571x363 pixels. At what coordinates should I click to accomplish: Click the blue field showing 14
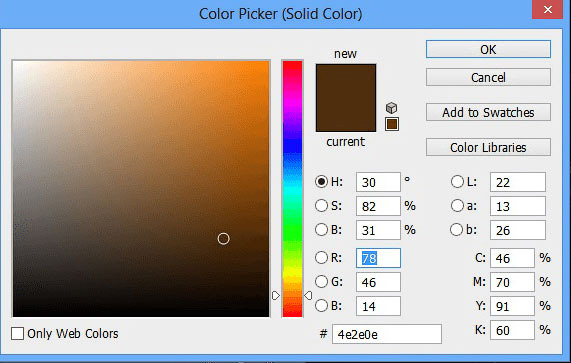pos(378,306)
